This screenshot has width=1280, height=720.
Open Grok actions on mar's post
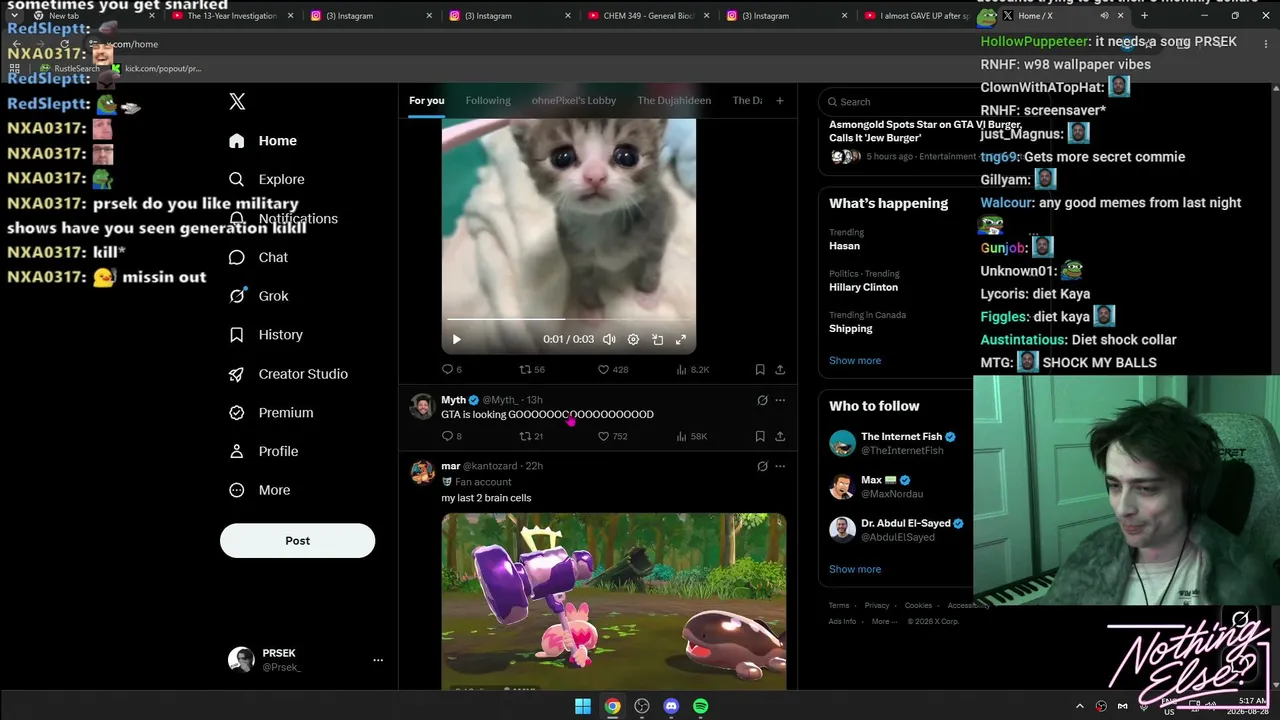(762, 466)
